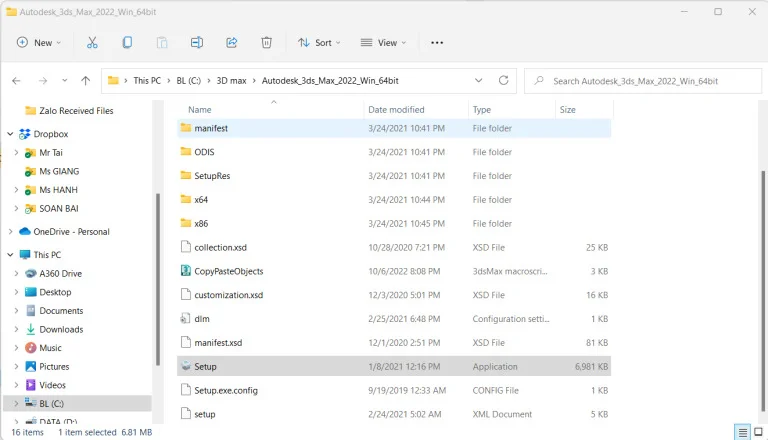Go back with the left arrow
The height and width of the screenshot is (440, 768).
(16, 81)
